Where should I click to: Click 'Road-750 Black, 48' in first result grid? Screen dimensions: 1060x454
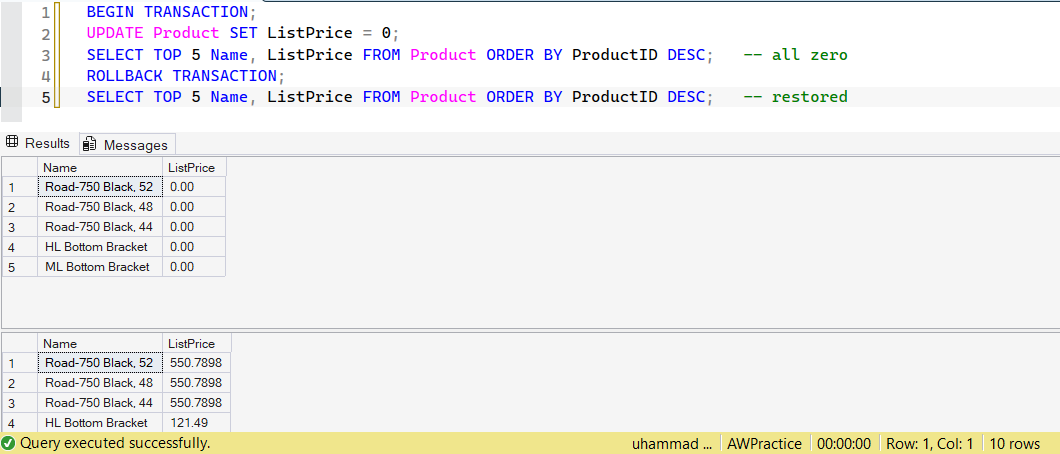point(100,206)
